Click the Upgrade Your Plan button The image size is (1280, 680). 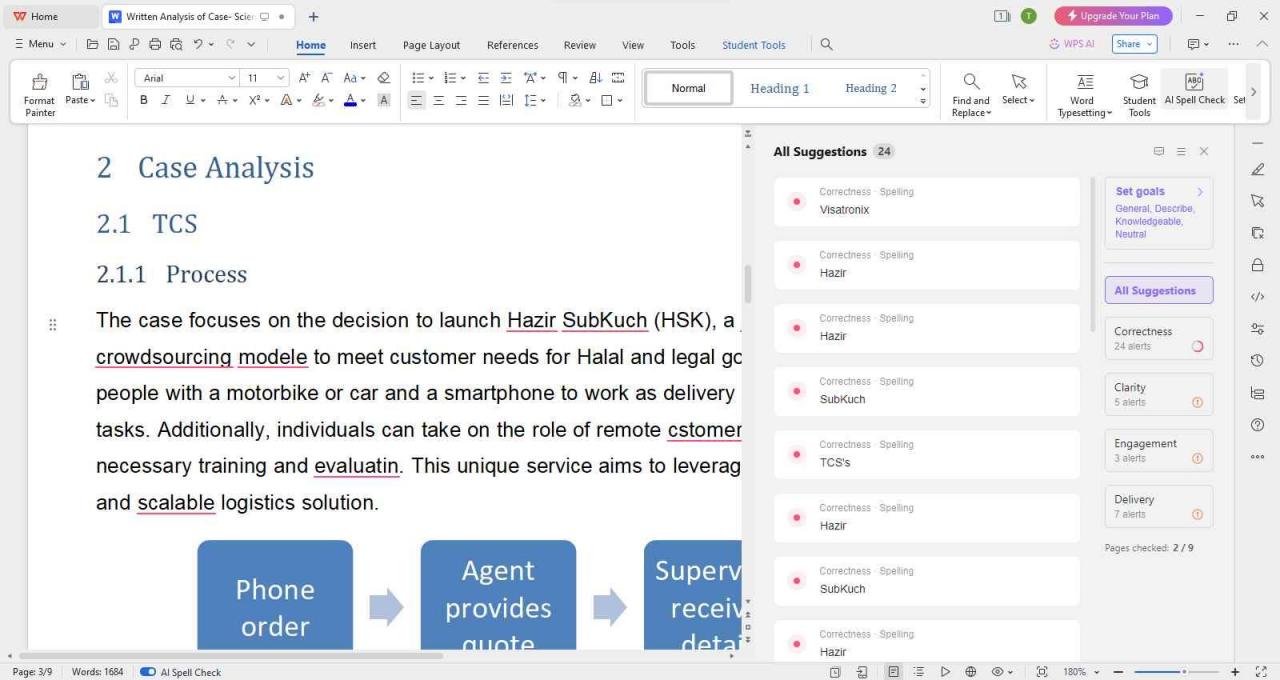pyautogui.click(x=1113, y=16)
